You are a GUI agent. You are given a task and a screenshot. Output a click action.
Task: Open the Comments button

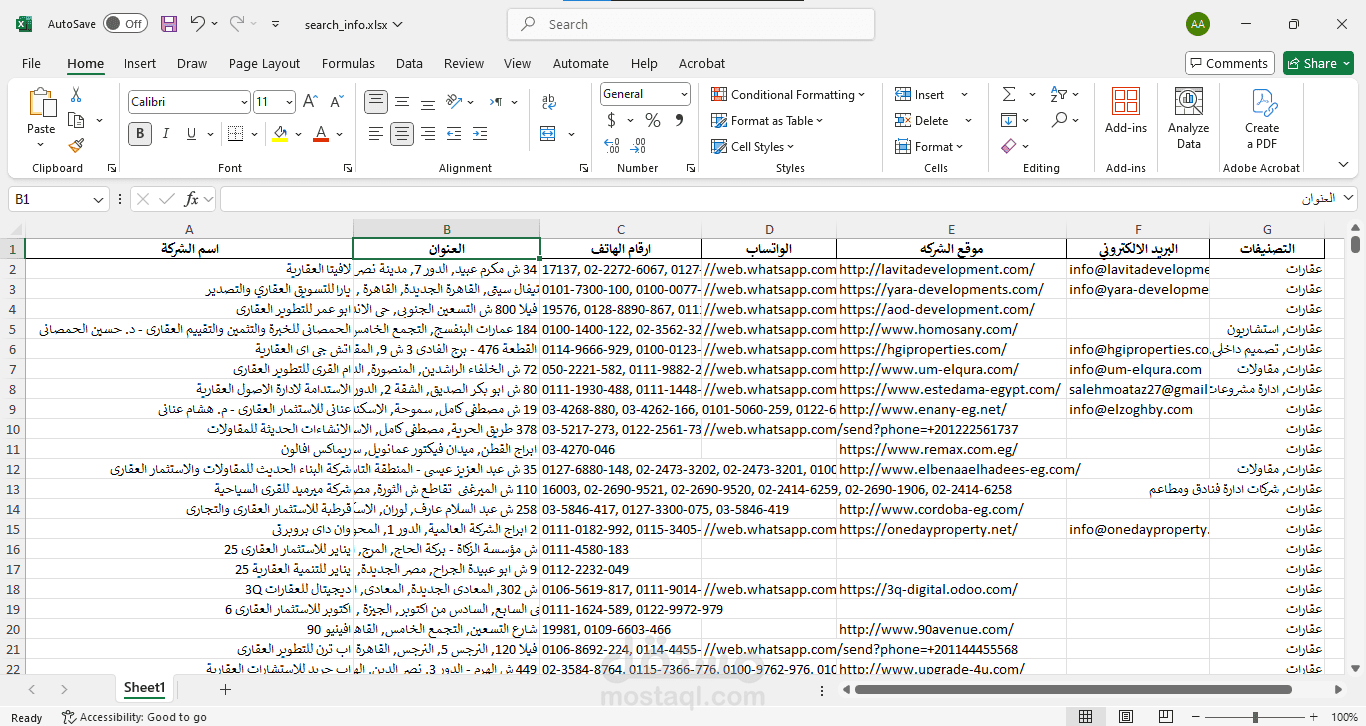(1229, 63)
